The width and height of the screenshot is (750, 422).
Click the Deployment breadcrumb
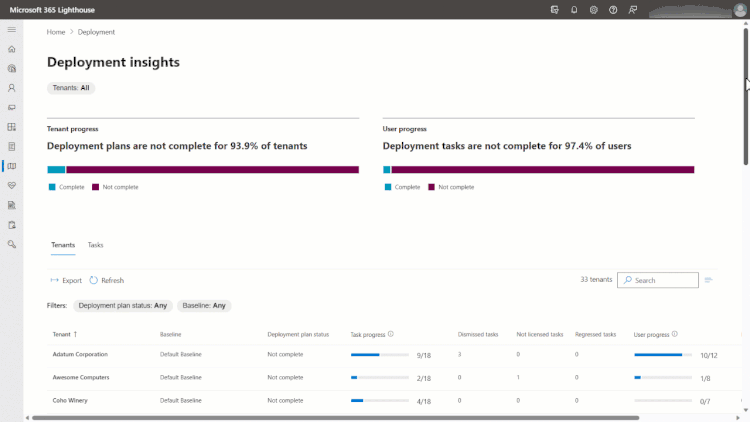point(96,32)
